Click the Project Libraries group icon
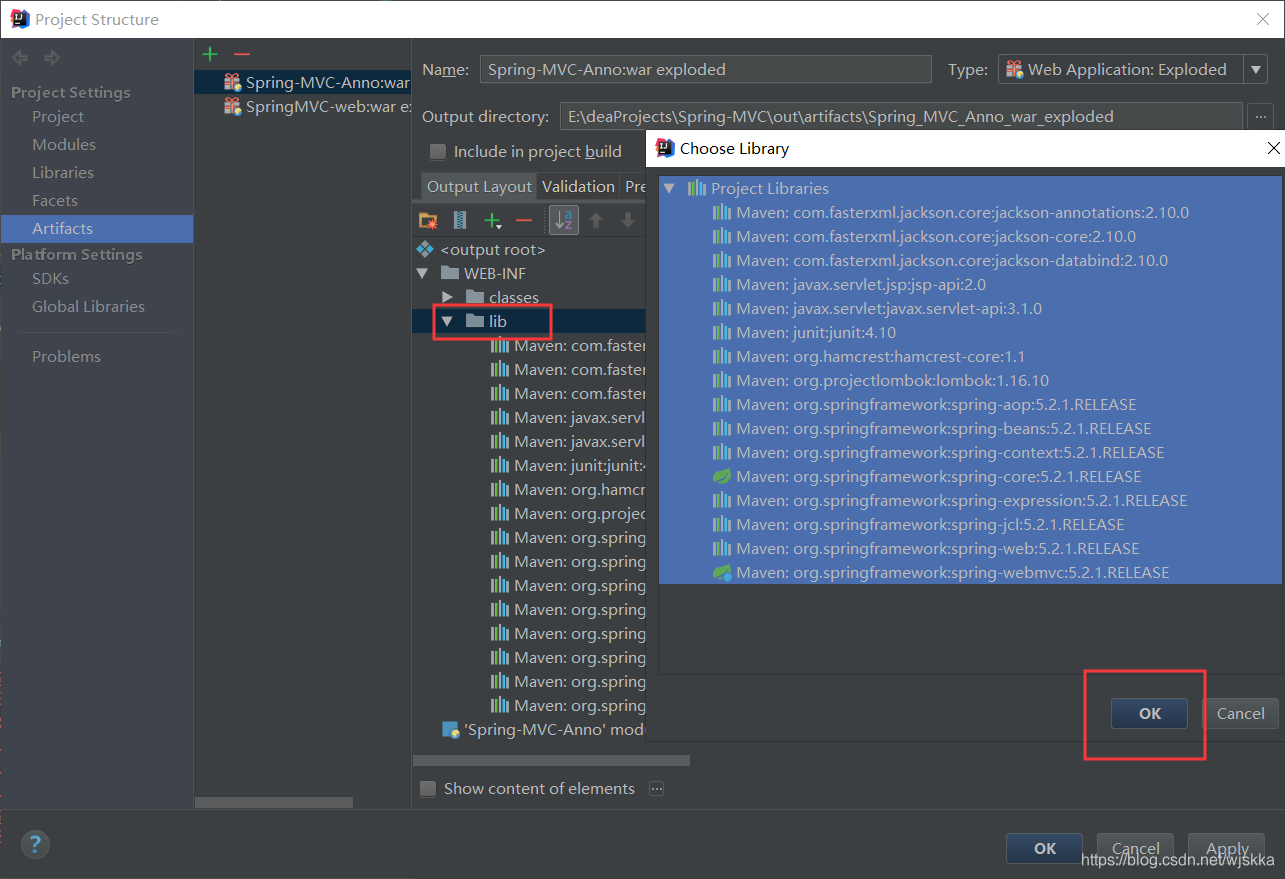 [697, 188]
